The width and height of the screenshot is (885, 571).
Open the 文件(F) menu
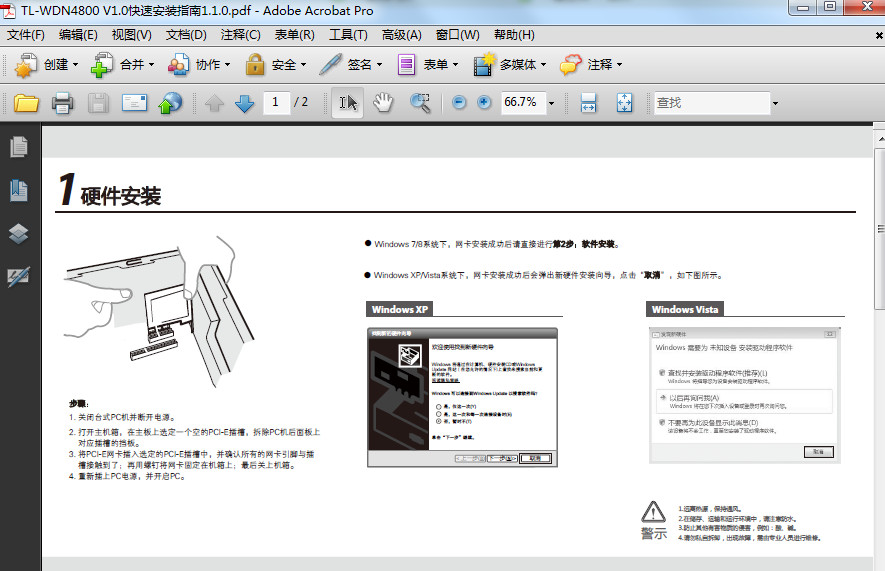click(x=25, y=35)
